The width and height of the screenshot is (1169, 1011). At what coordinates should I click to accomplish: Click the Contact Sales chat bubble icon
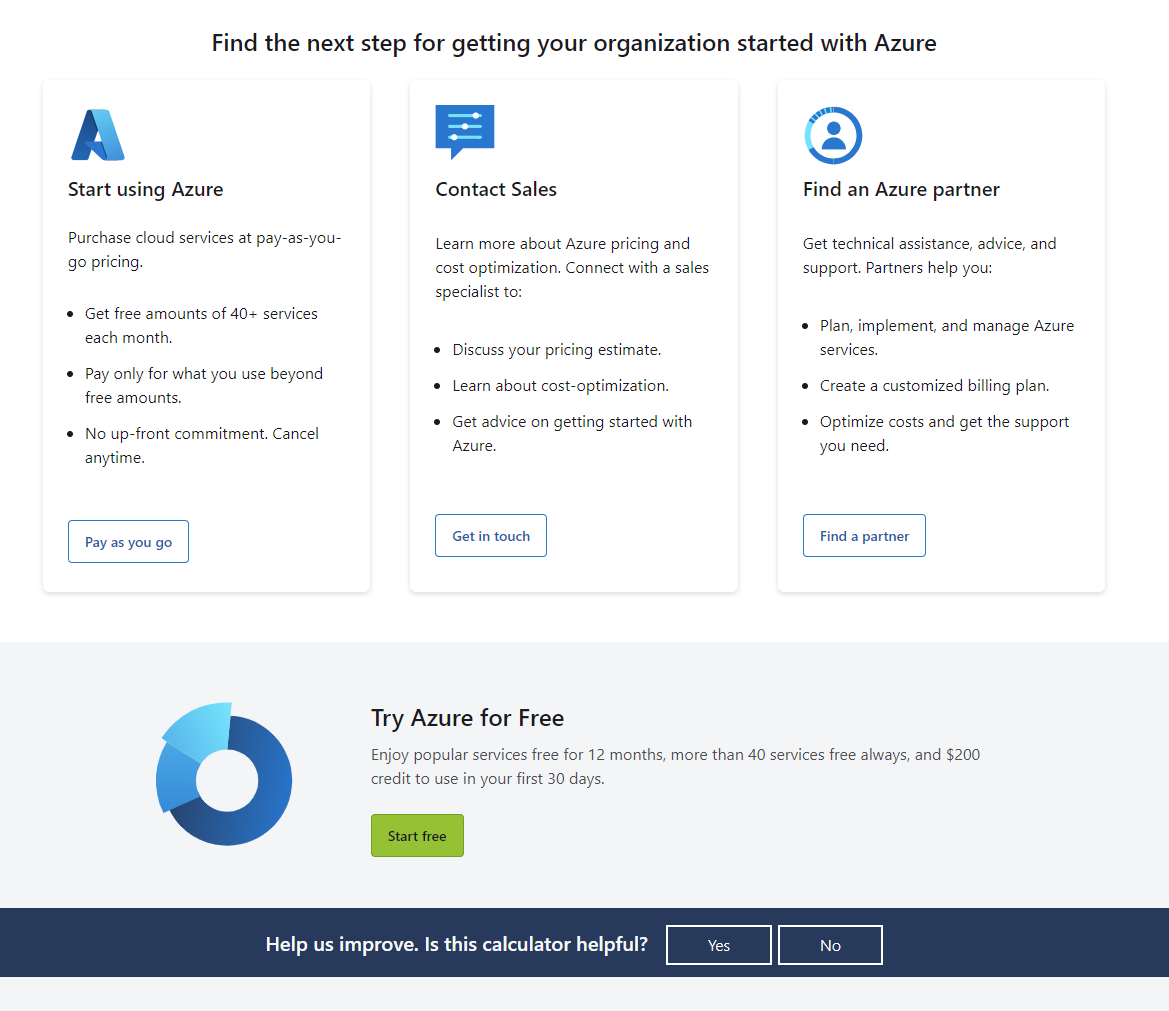pos(464,130)
